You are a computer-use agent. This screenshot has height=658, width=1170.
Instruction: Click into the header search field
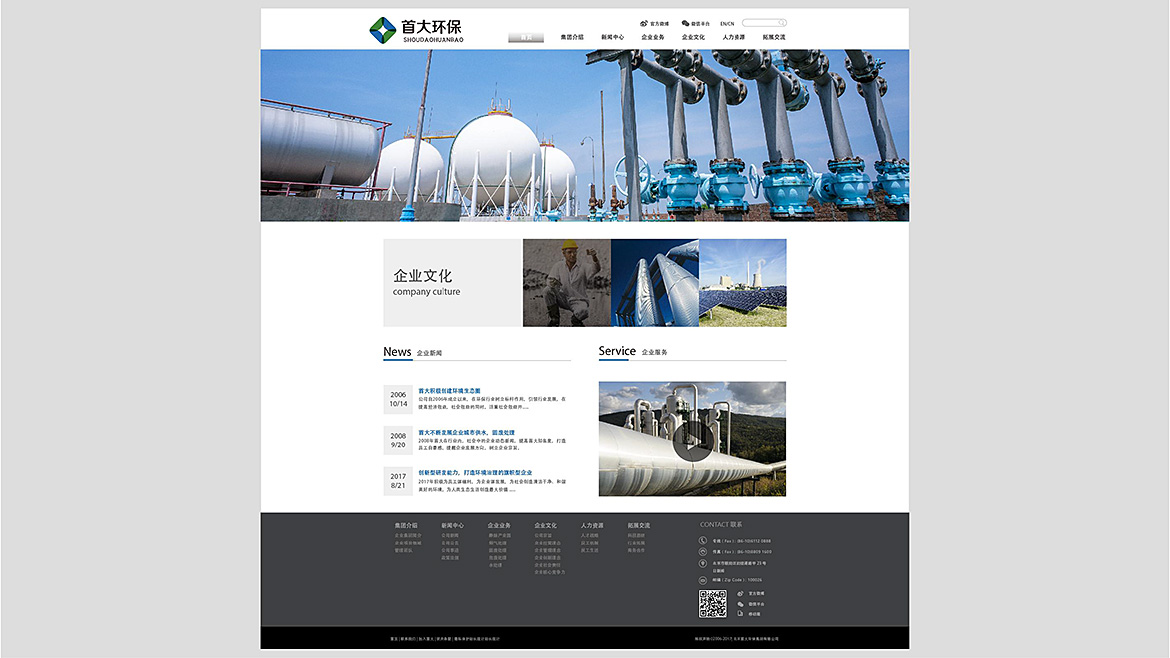(x=759, y=23)
